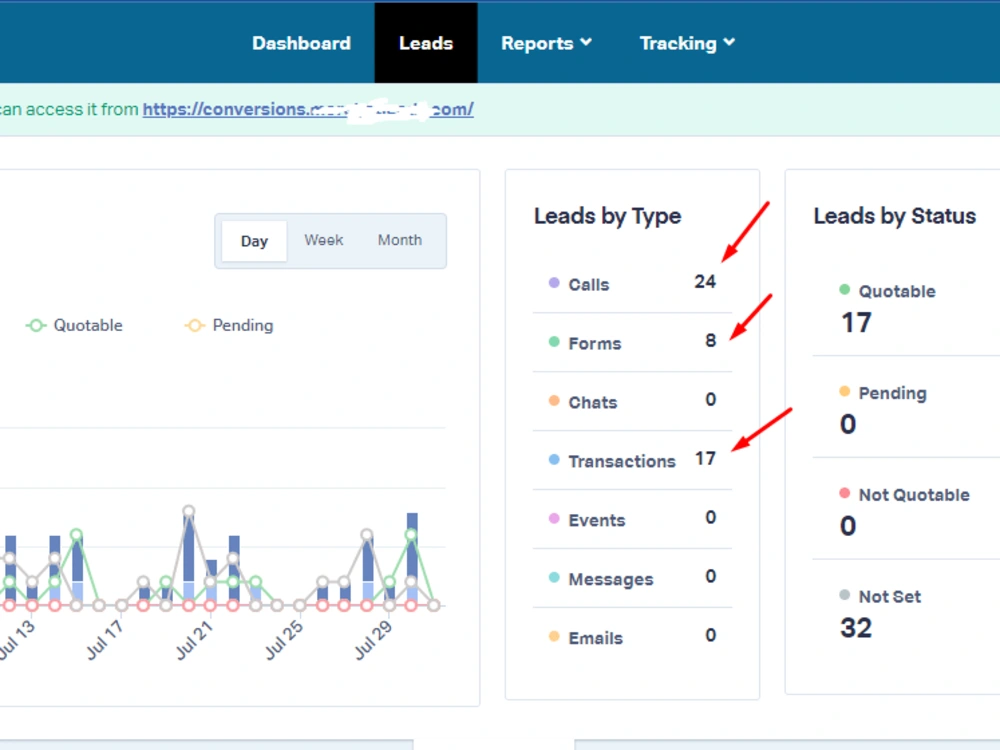
Task: Click the Pending status label
Action: pyautogui.click(x=892, y=393)
